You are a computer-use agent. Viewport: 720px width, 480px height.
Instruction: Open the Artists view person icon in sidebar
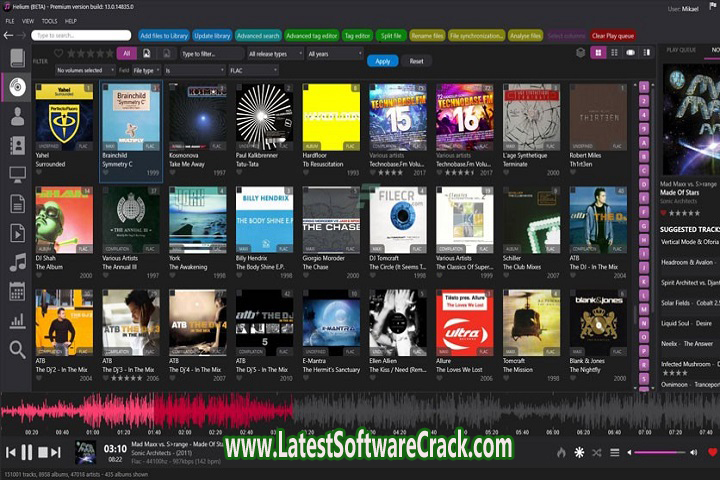17,117
